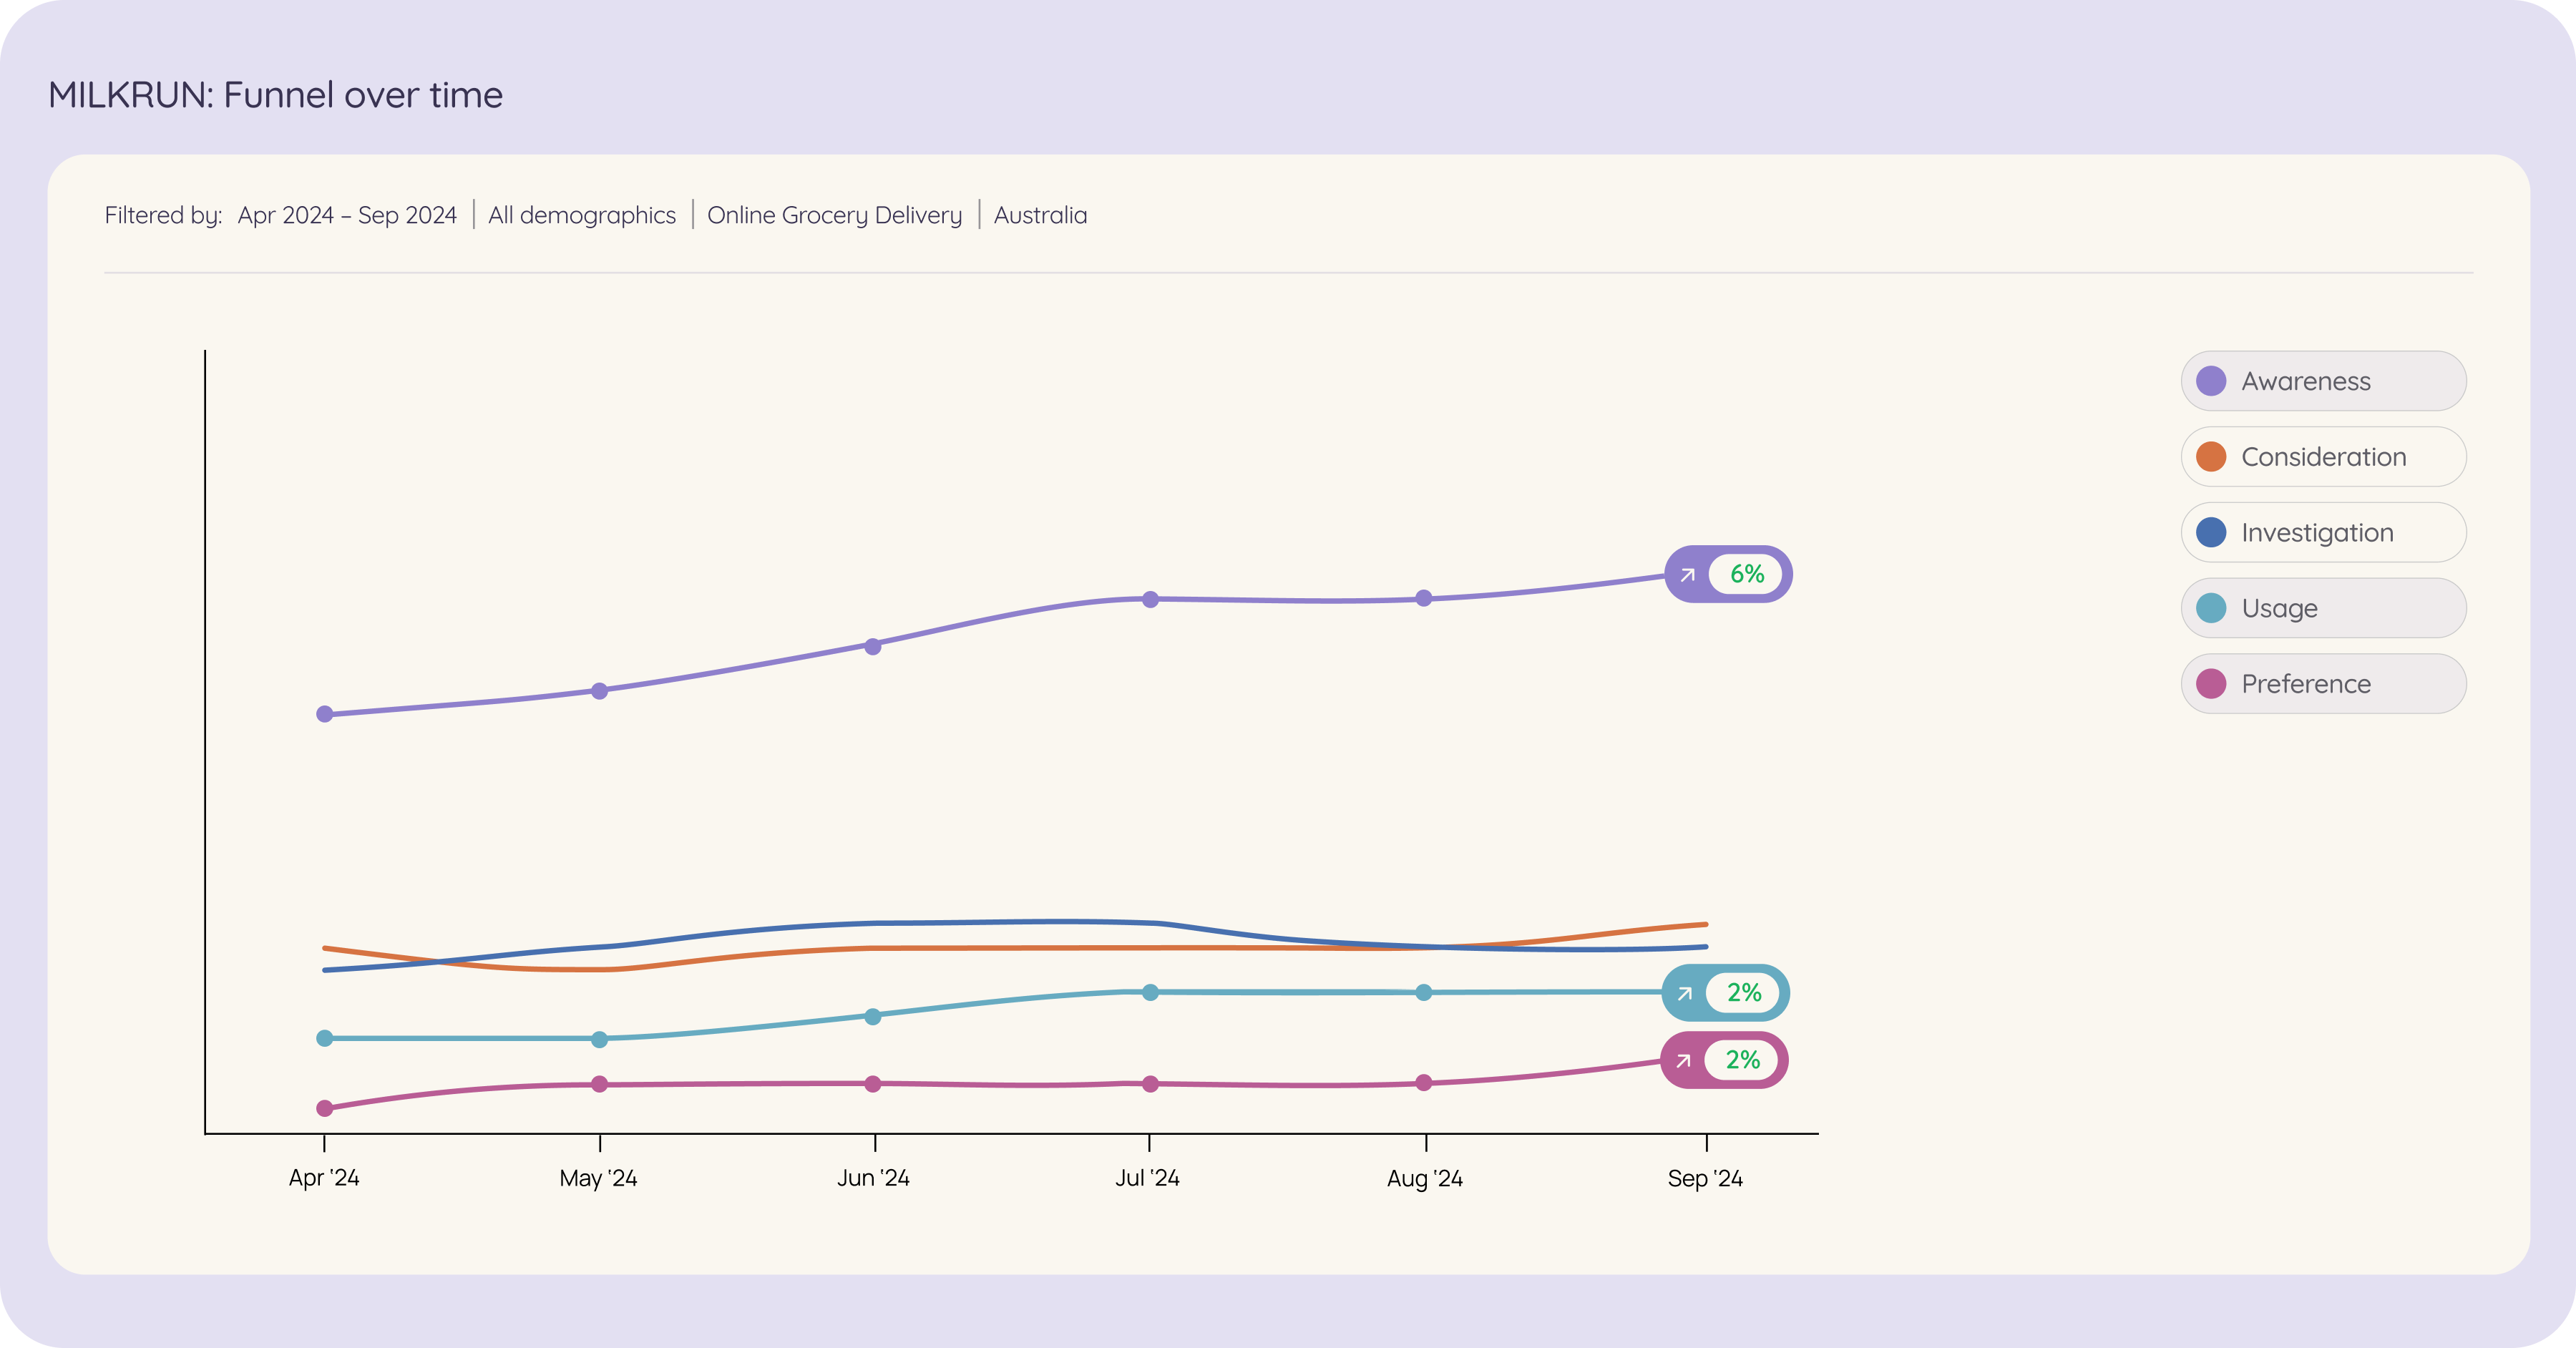This screenshot has height=1348, width=2576.
Task: Toggle the Investigation legend item
Action: click(x=2323, y=532)
